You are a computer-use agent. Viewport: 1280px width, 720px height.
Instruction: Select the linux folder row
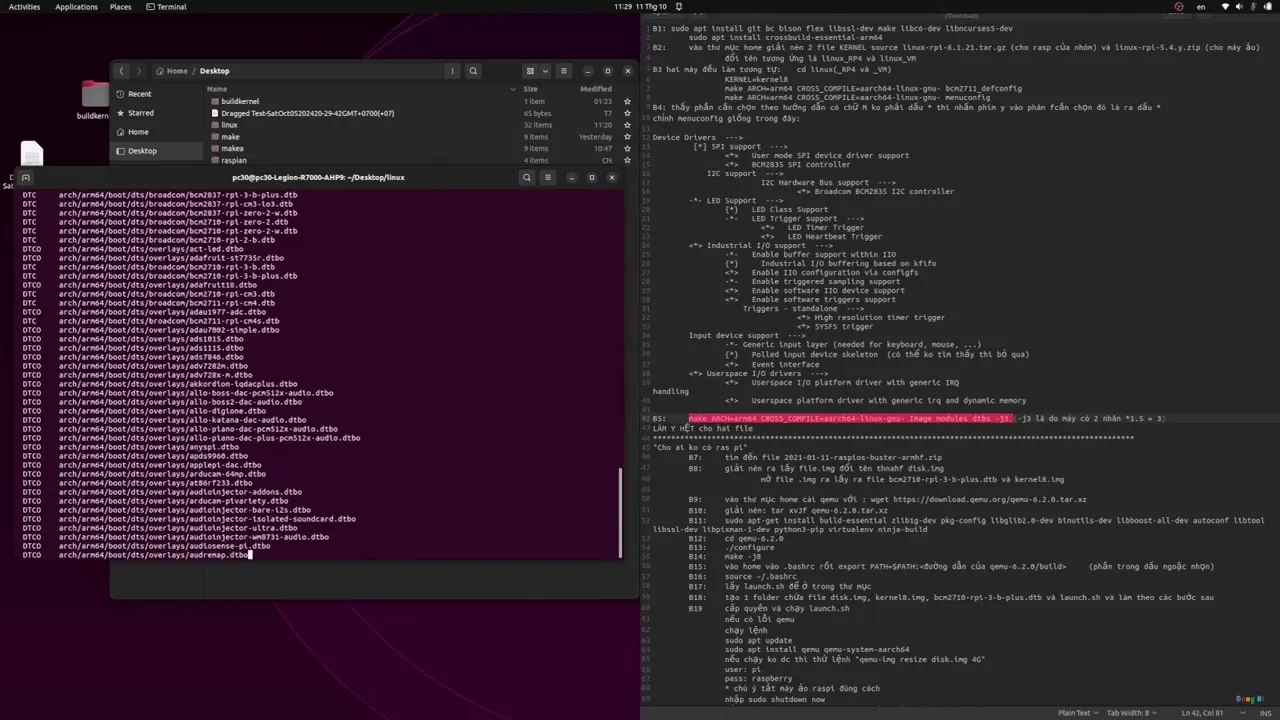[420, 125]
